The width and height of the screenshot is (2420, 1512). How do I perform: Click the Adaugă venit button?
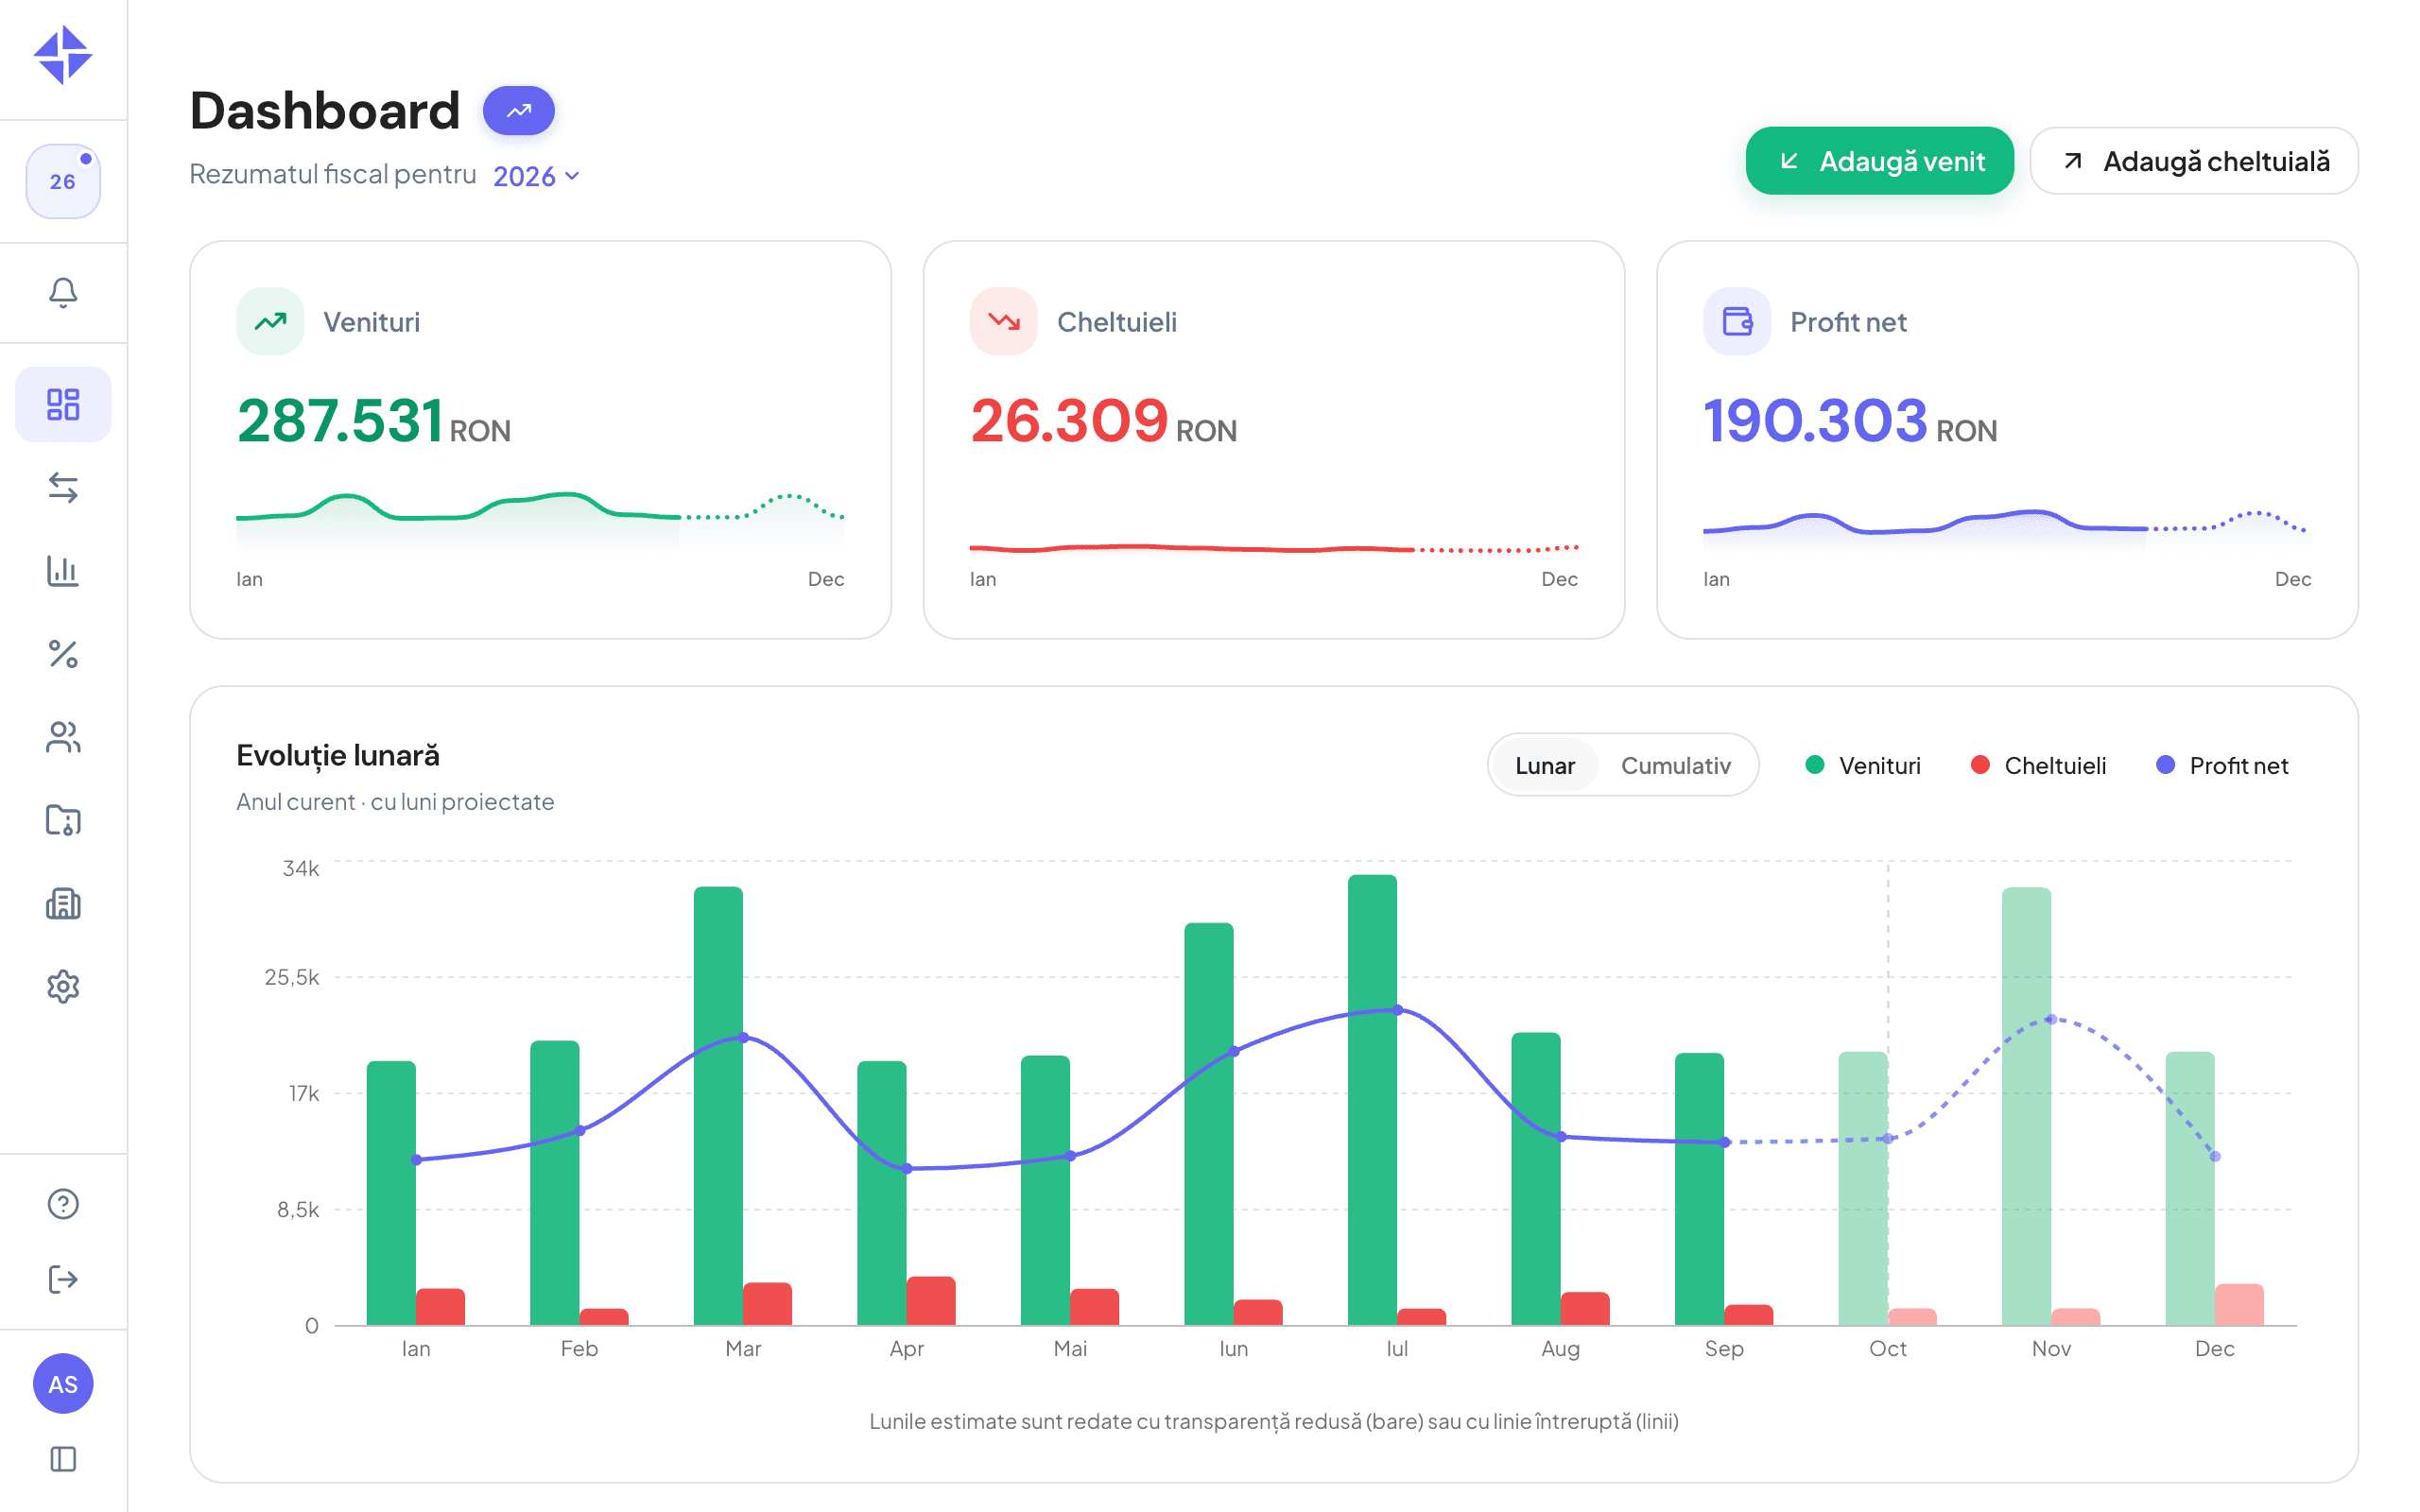coord(1879,161)
